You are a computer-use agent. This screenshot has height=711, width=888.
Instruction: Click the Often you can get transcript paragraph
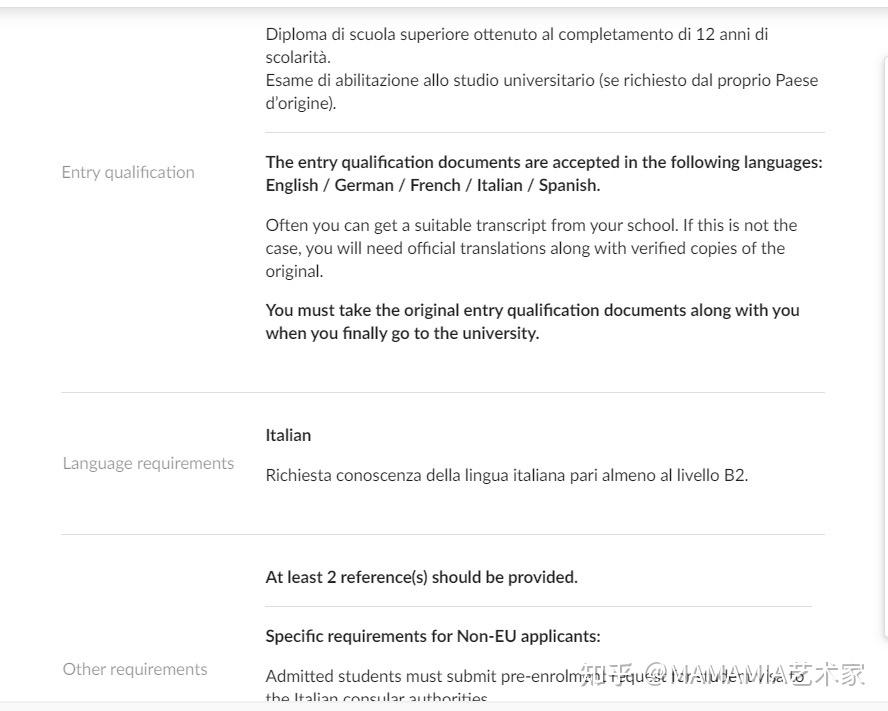click(531, 248)
